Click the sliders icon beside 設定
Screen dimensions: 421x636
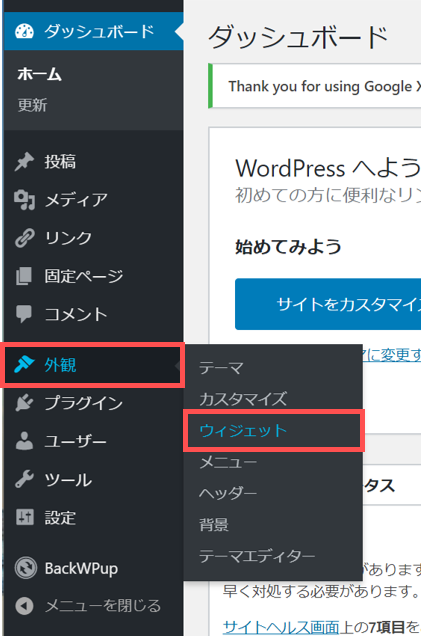click(x=24, y=517)
